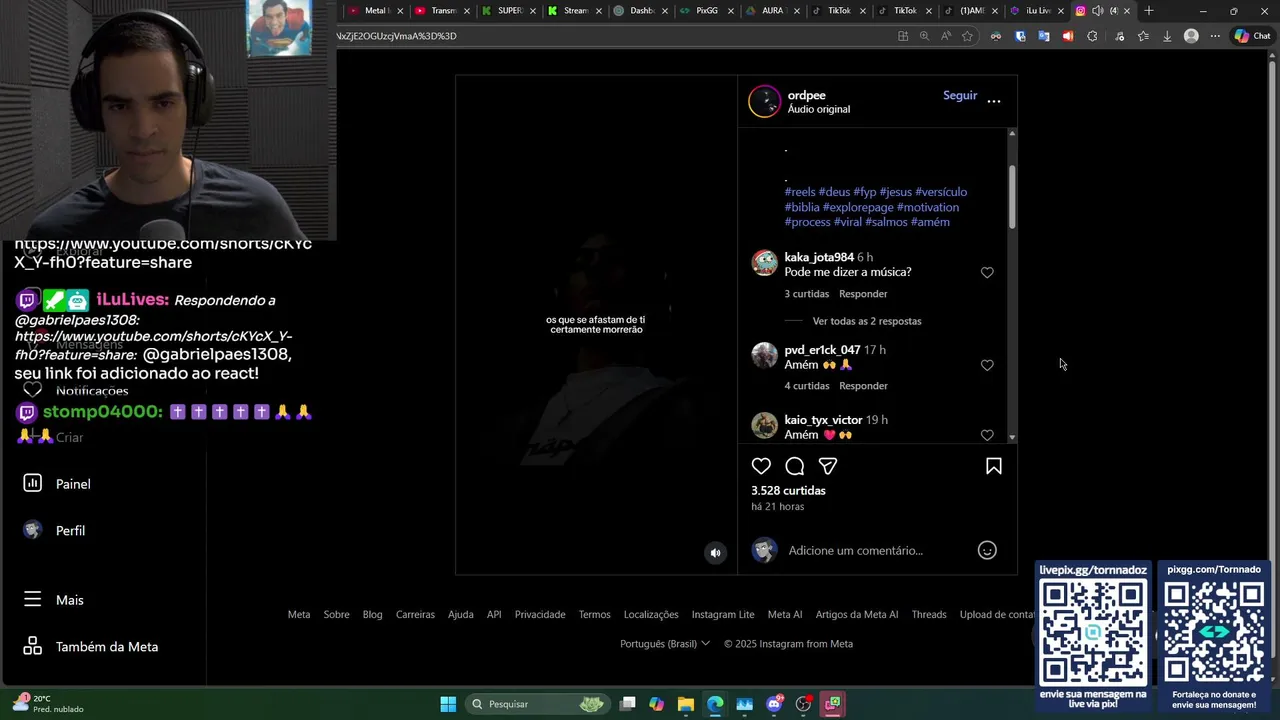View '4 curtidas' on pvd_er1ck_047 comment
The image size is (1280, 720).
[806, 386]
